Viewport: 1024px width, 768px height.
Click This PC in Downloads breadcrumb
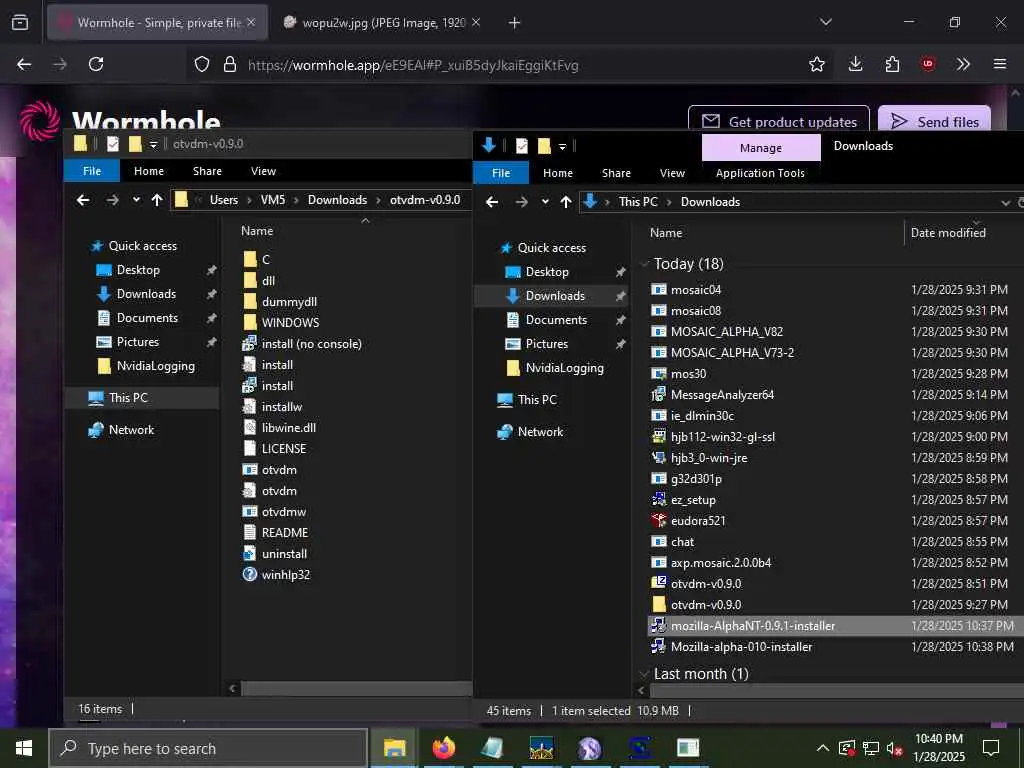pos(638,202)
